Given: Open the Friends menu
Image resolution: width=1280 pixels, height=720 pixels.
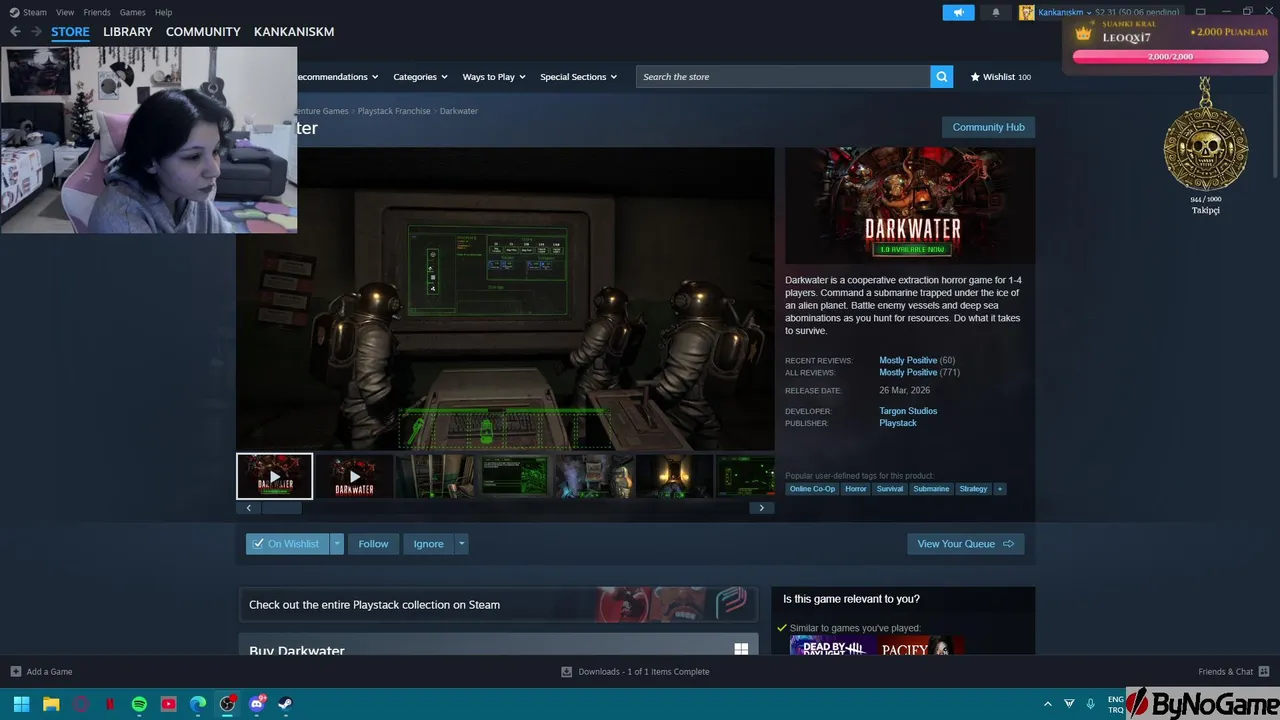Looking at the screenshot, I should pos(97,12).
